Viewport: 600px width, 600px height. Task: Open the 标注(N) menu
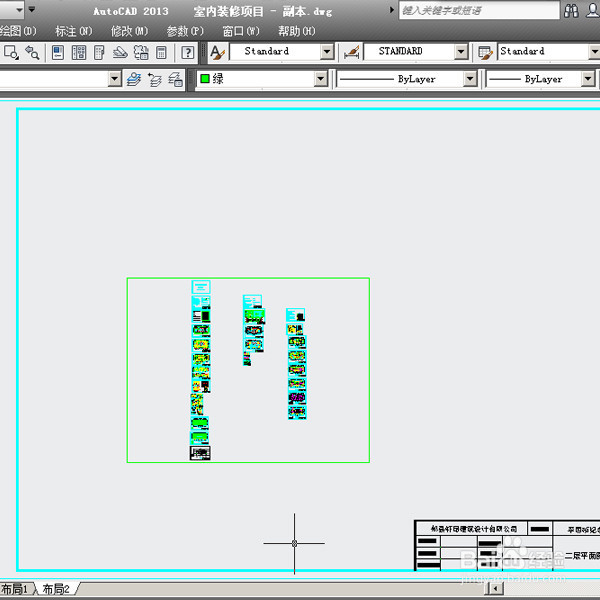tap(74, 31)
